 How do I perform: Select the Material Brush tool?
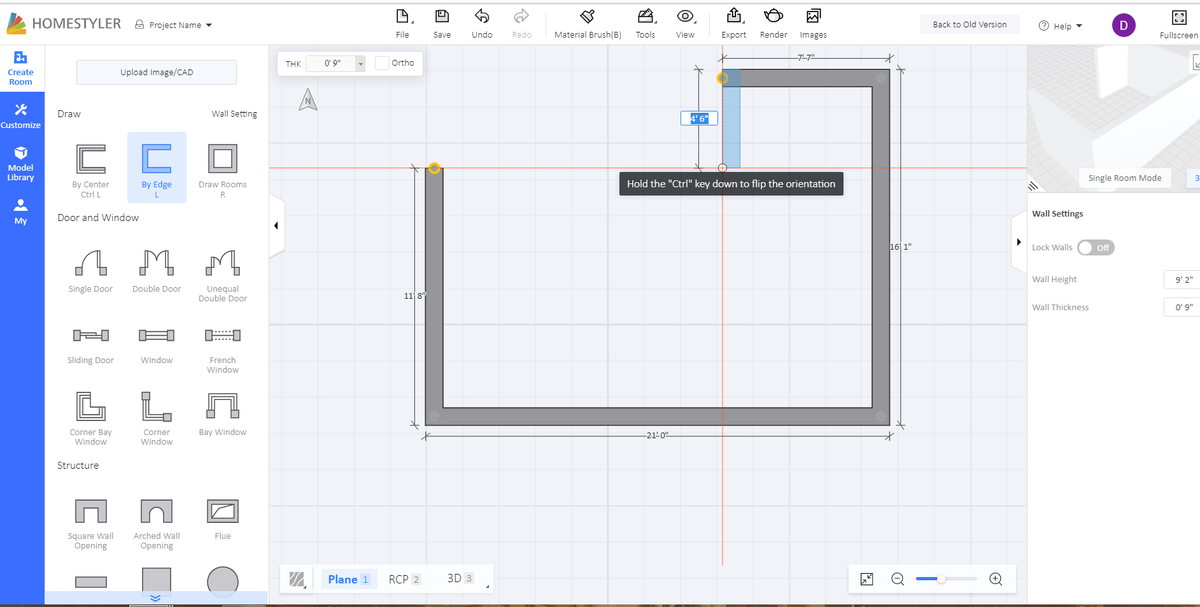point(588,16)
